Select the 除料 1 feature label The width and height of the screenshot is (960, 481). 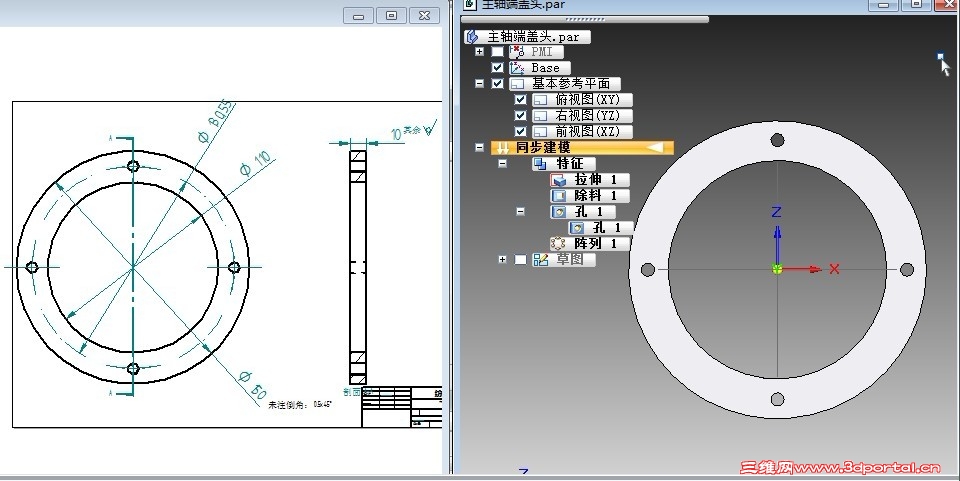[x=595, y=195]
